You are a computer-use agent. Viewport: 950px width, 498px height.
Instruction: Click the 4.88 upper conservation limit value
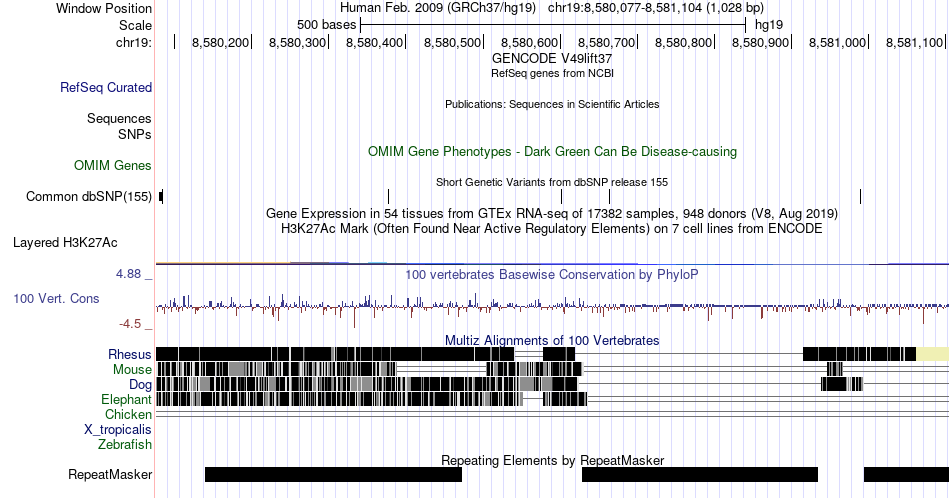click(128, 274)
